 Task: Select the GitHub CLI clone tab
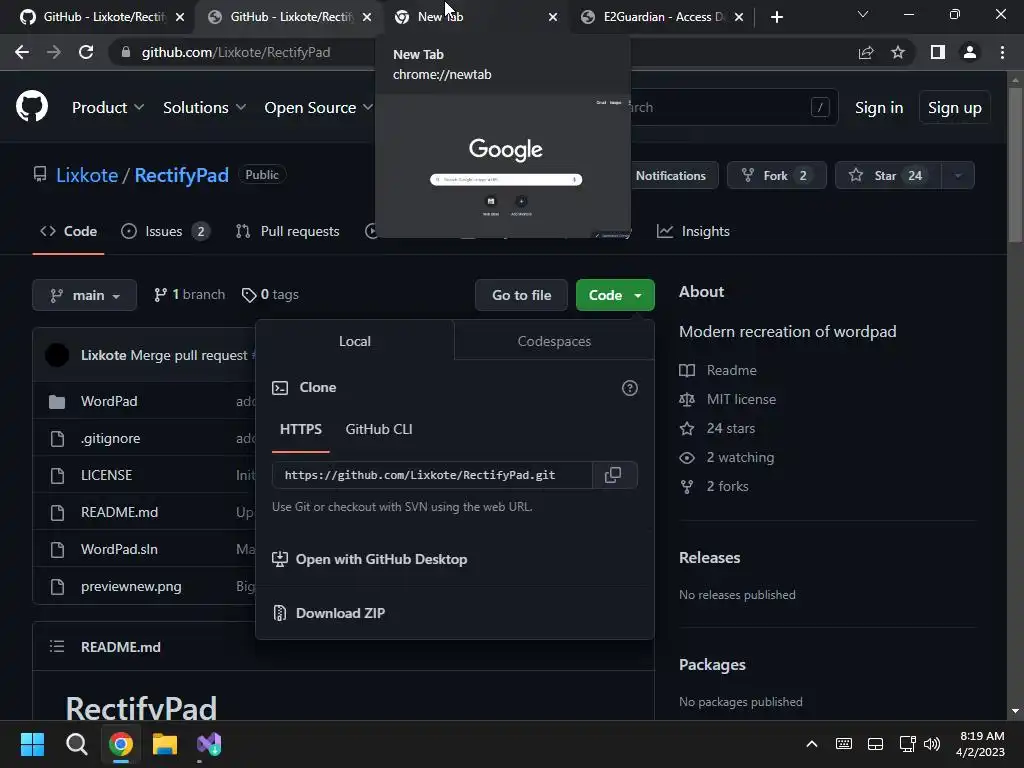(x=379, y=429)
